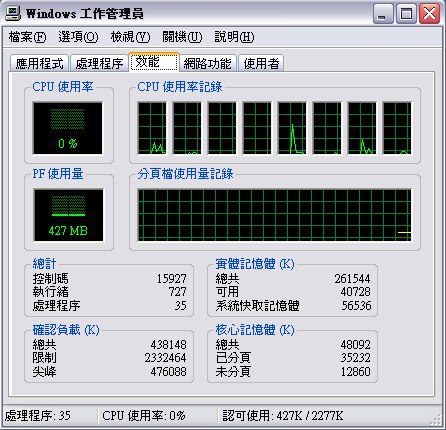The width and height of the screenshot is (446, 430).
Task: Click the last CPU history graph
Action: pyautogui.click(x=397, y=128)
